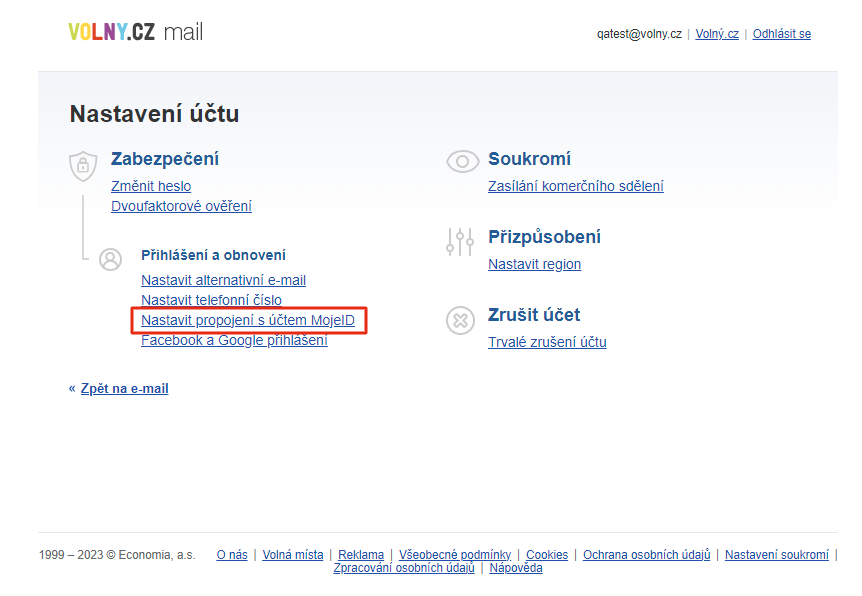Click the user profile circle icon
862x596 pixels.
coord(110,259)
